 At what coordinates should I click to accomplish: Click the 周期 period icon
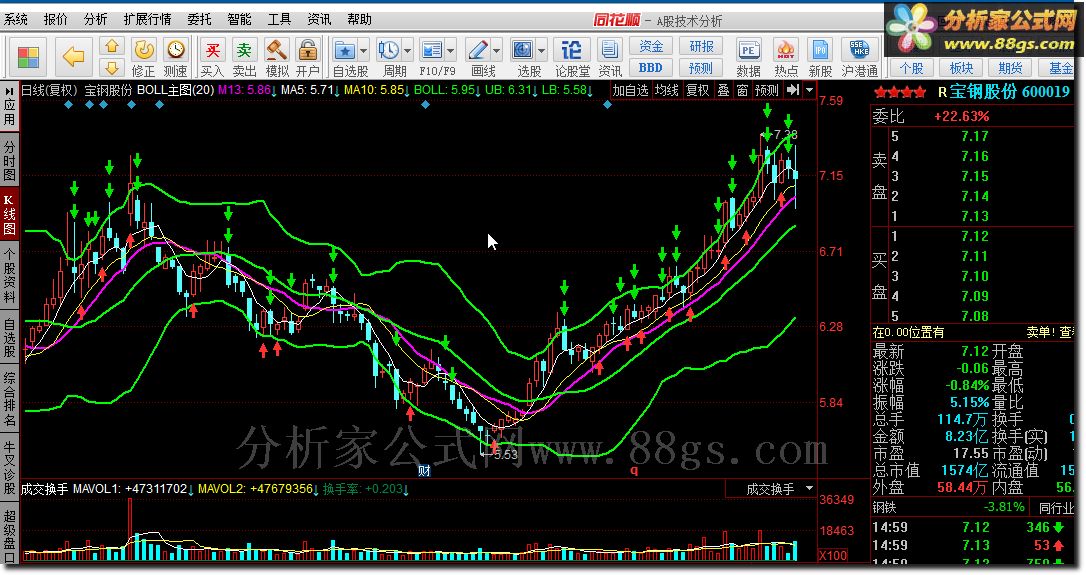point(389,51)
